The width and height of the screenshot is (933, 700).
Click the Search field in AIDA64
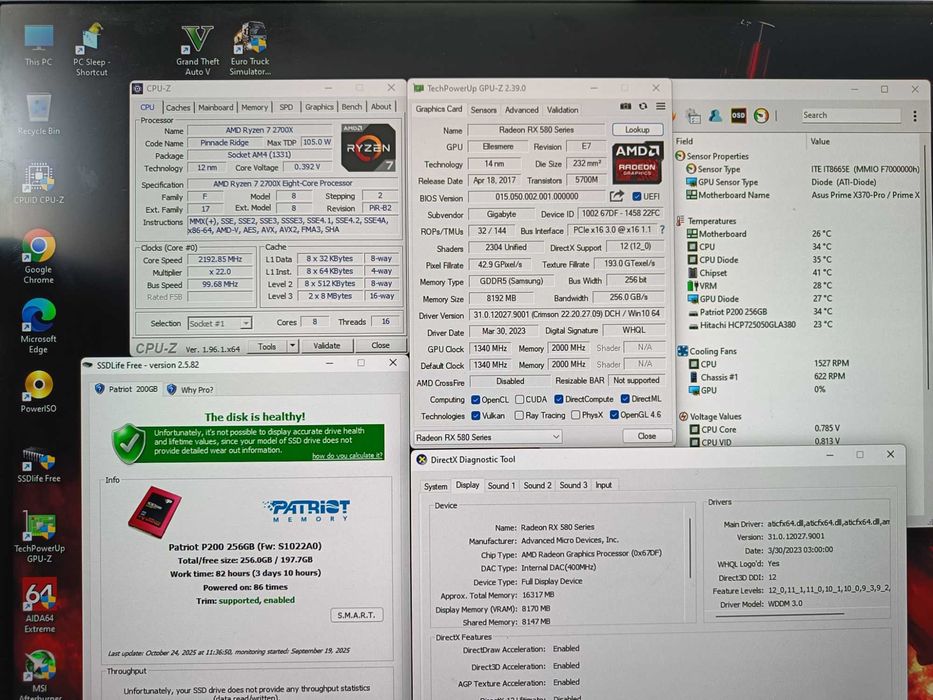[x=851, y=115]
